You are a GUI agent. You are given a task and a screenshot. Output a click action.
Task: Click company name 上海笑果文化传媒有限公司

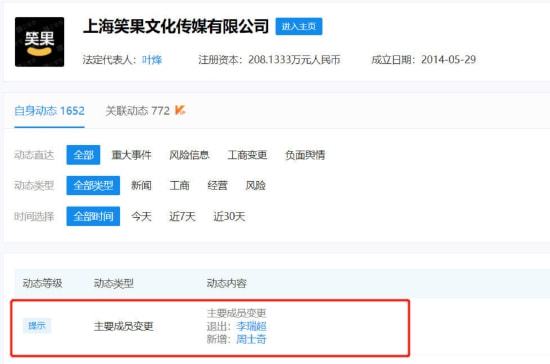pos(176,26)
